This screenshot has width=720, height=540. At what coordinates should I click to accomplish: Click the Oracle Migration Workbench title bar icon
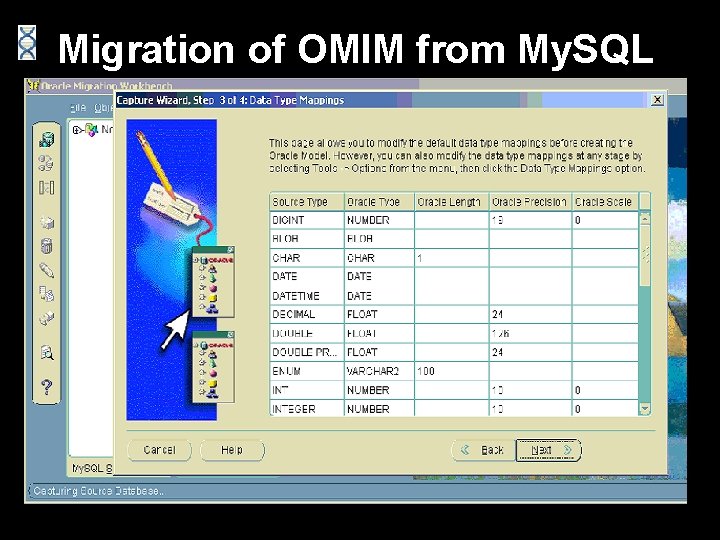(33, 86)
